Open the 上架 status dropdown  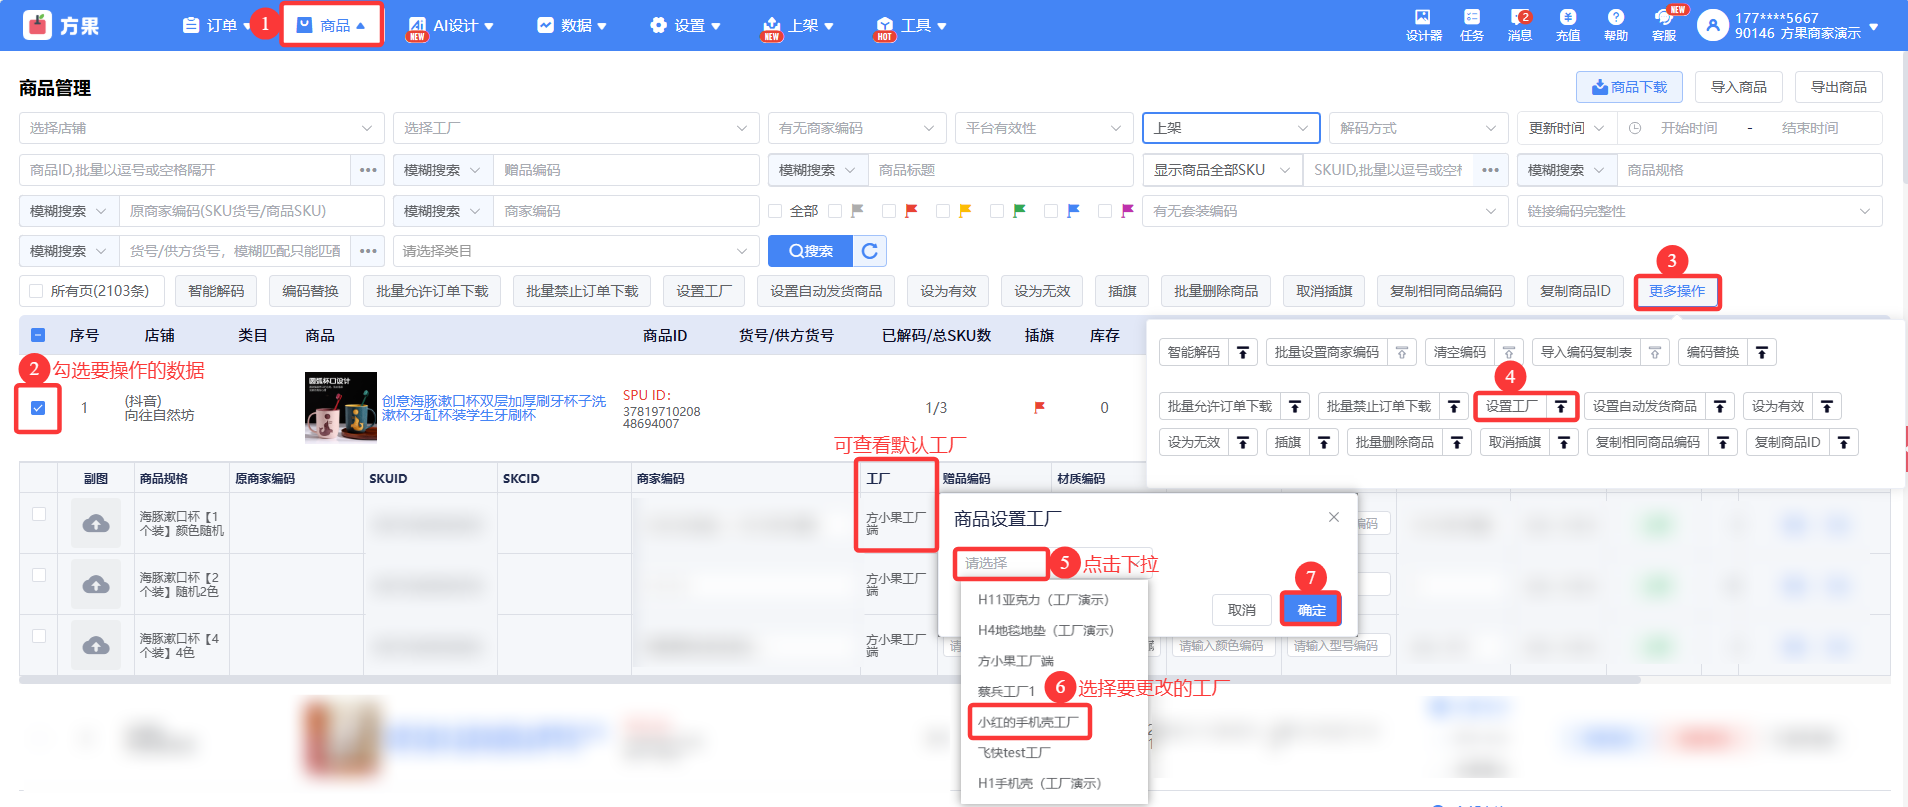coord(1231,128)
